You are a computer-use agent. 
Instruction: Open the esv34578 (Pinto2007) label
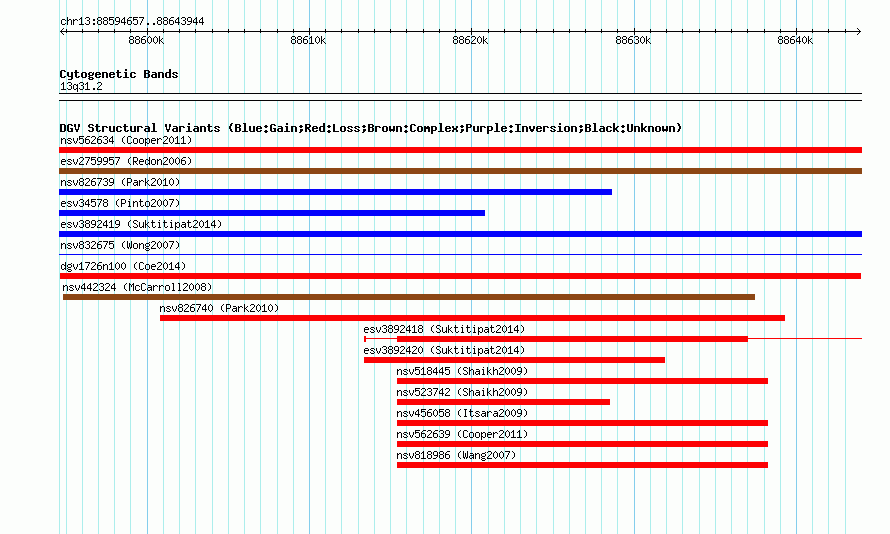point(120,203)
